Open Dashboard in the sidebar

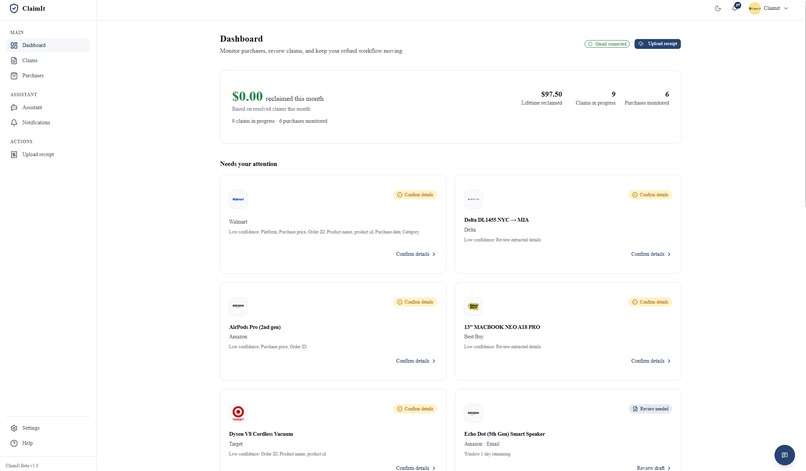pyautogui.click(x=48, y=45)
